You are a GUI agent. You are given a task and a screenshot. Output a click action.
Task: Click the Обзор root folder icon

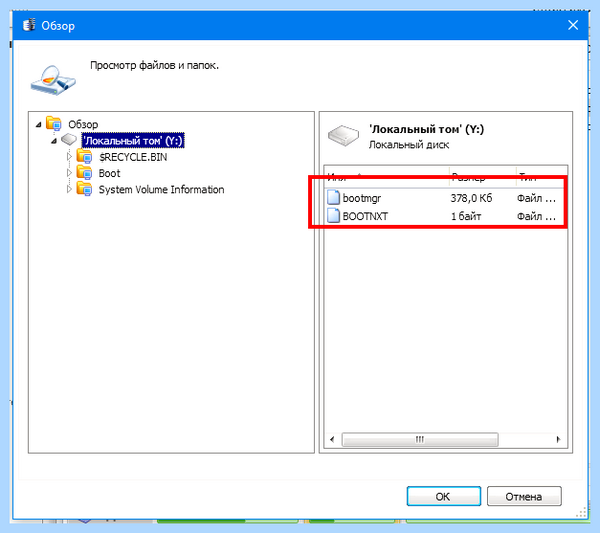54,123
